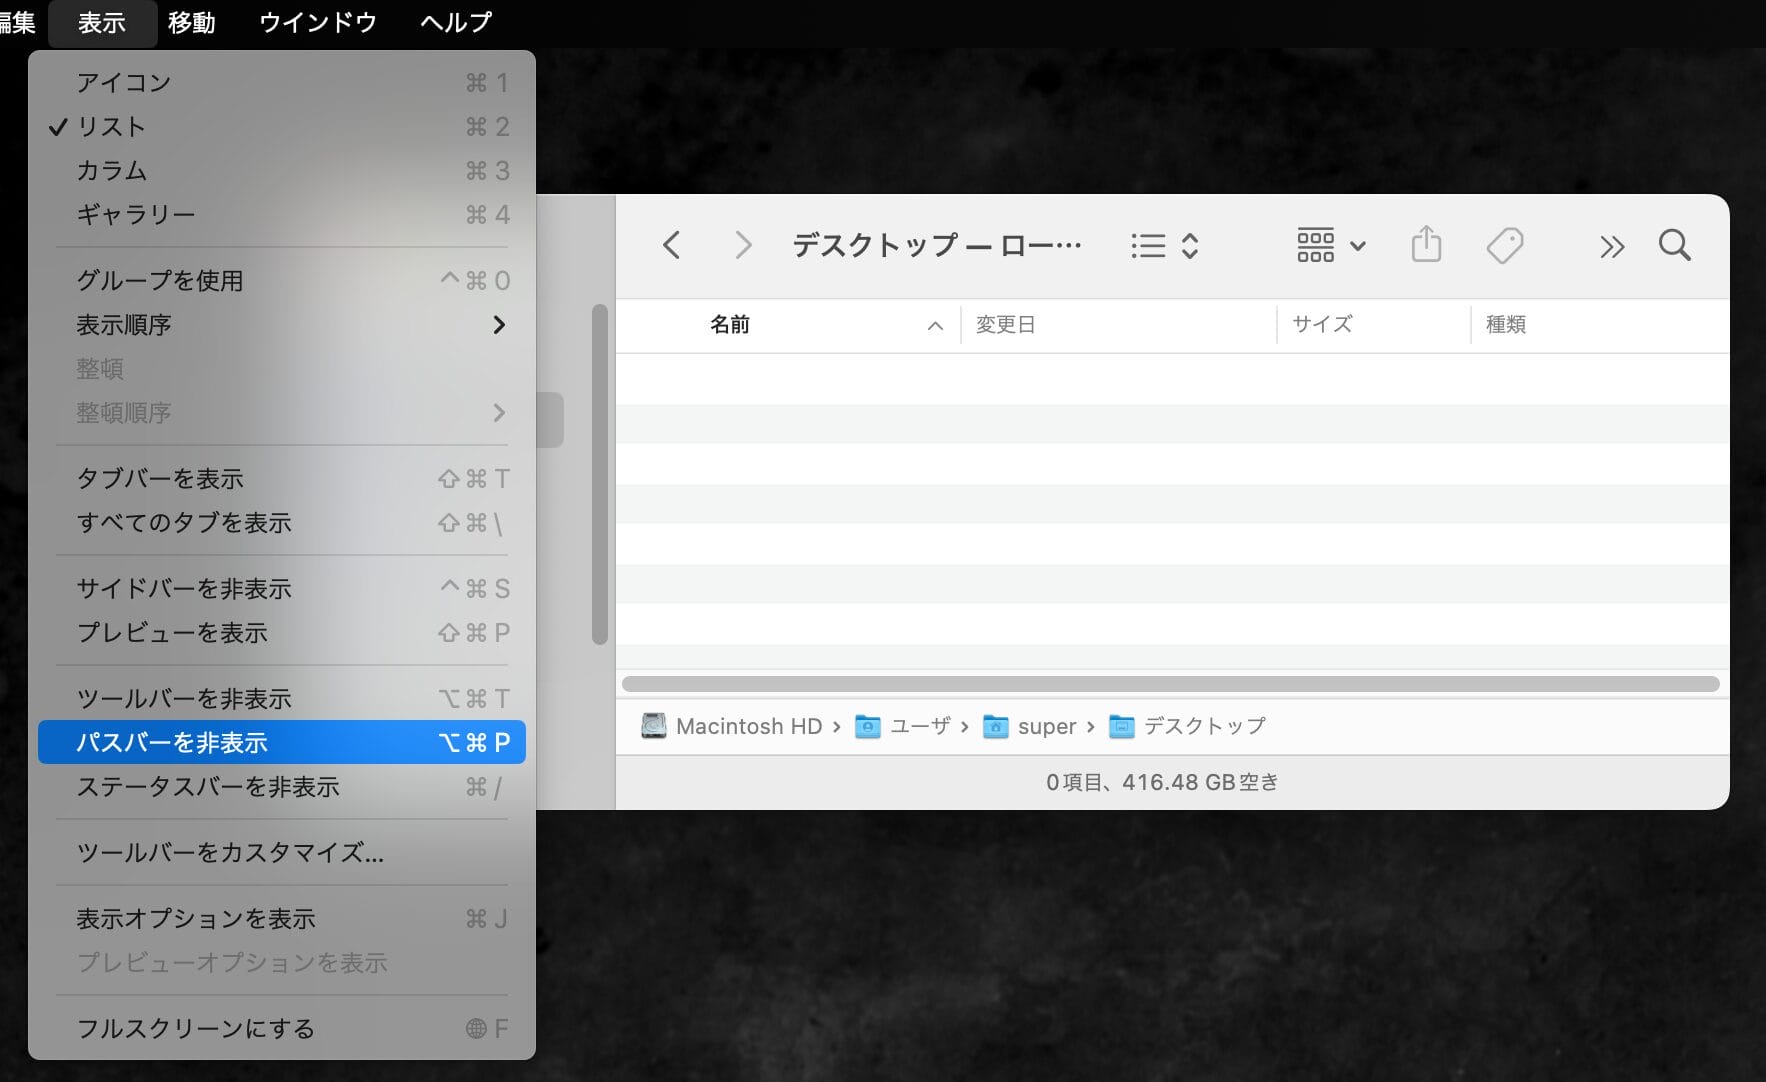Click the 名前 column sort arrow
The height and width of the screenshot is (1082, 1766).
(x=934, y=324)
